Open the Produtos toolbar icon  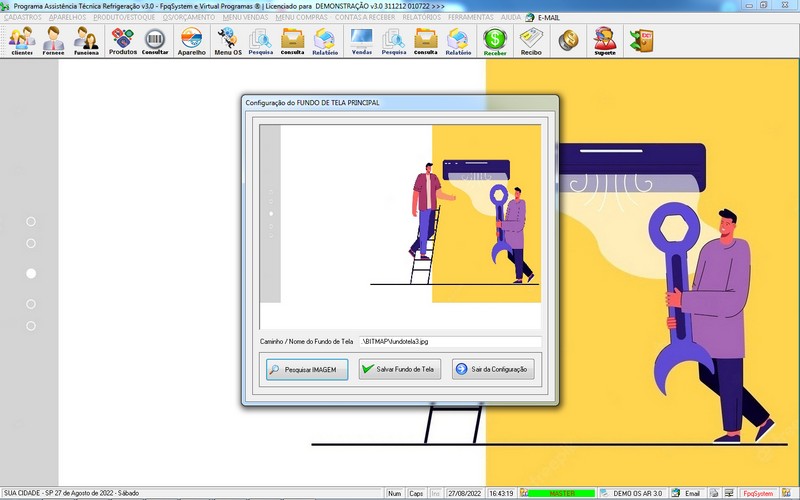[122, 41]
